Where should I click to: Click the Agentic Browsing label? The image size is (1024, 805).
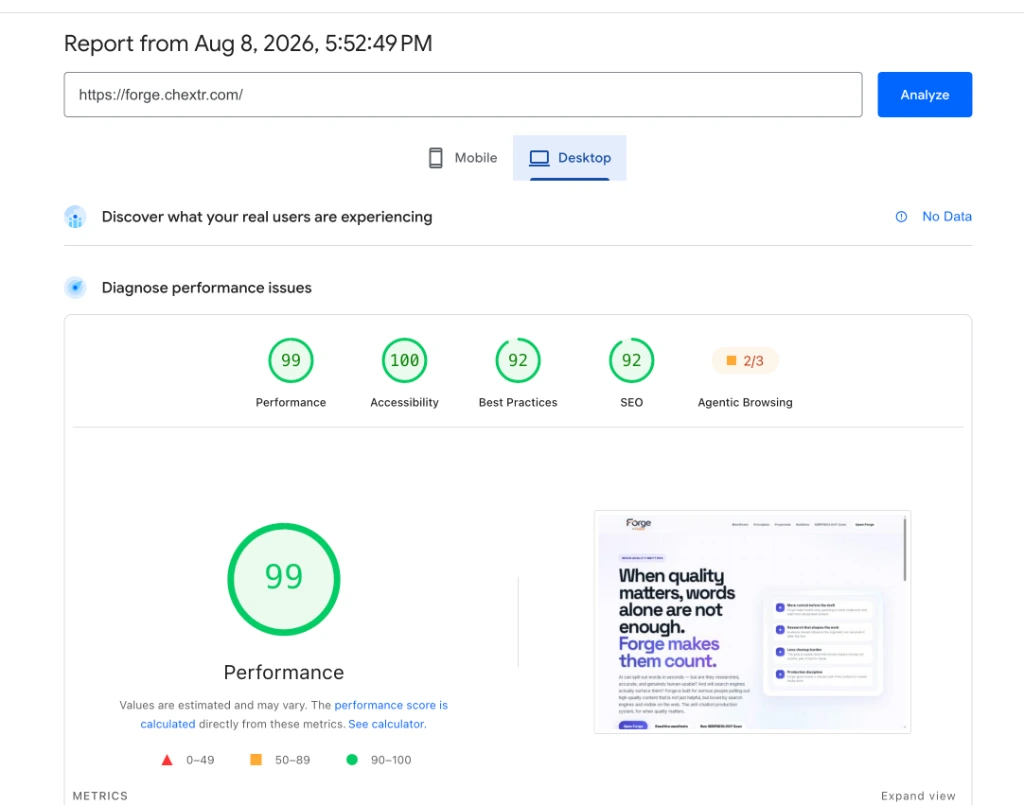click(745, 402)
